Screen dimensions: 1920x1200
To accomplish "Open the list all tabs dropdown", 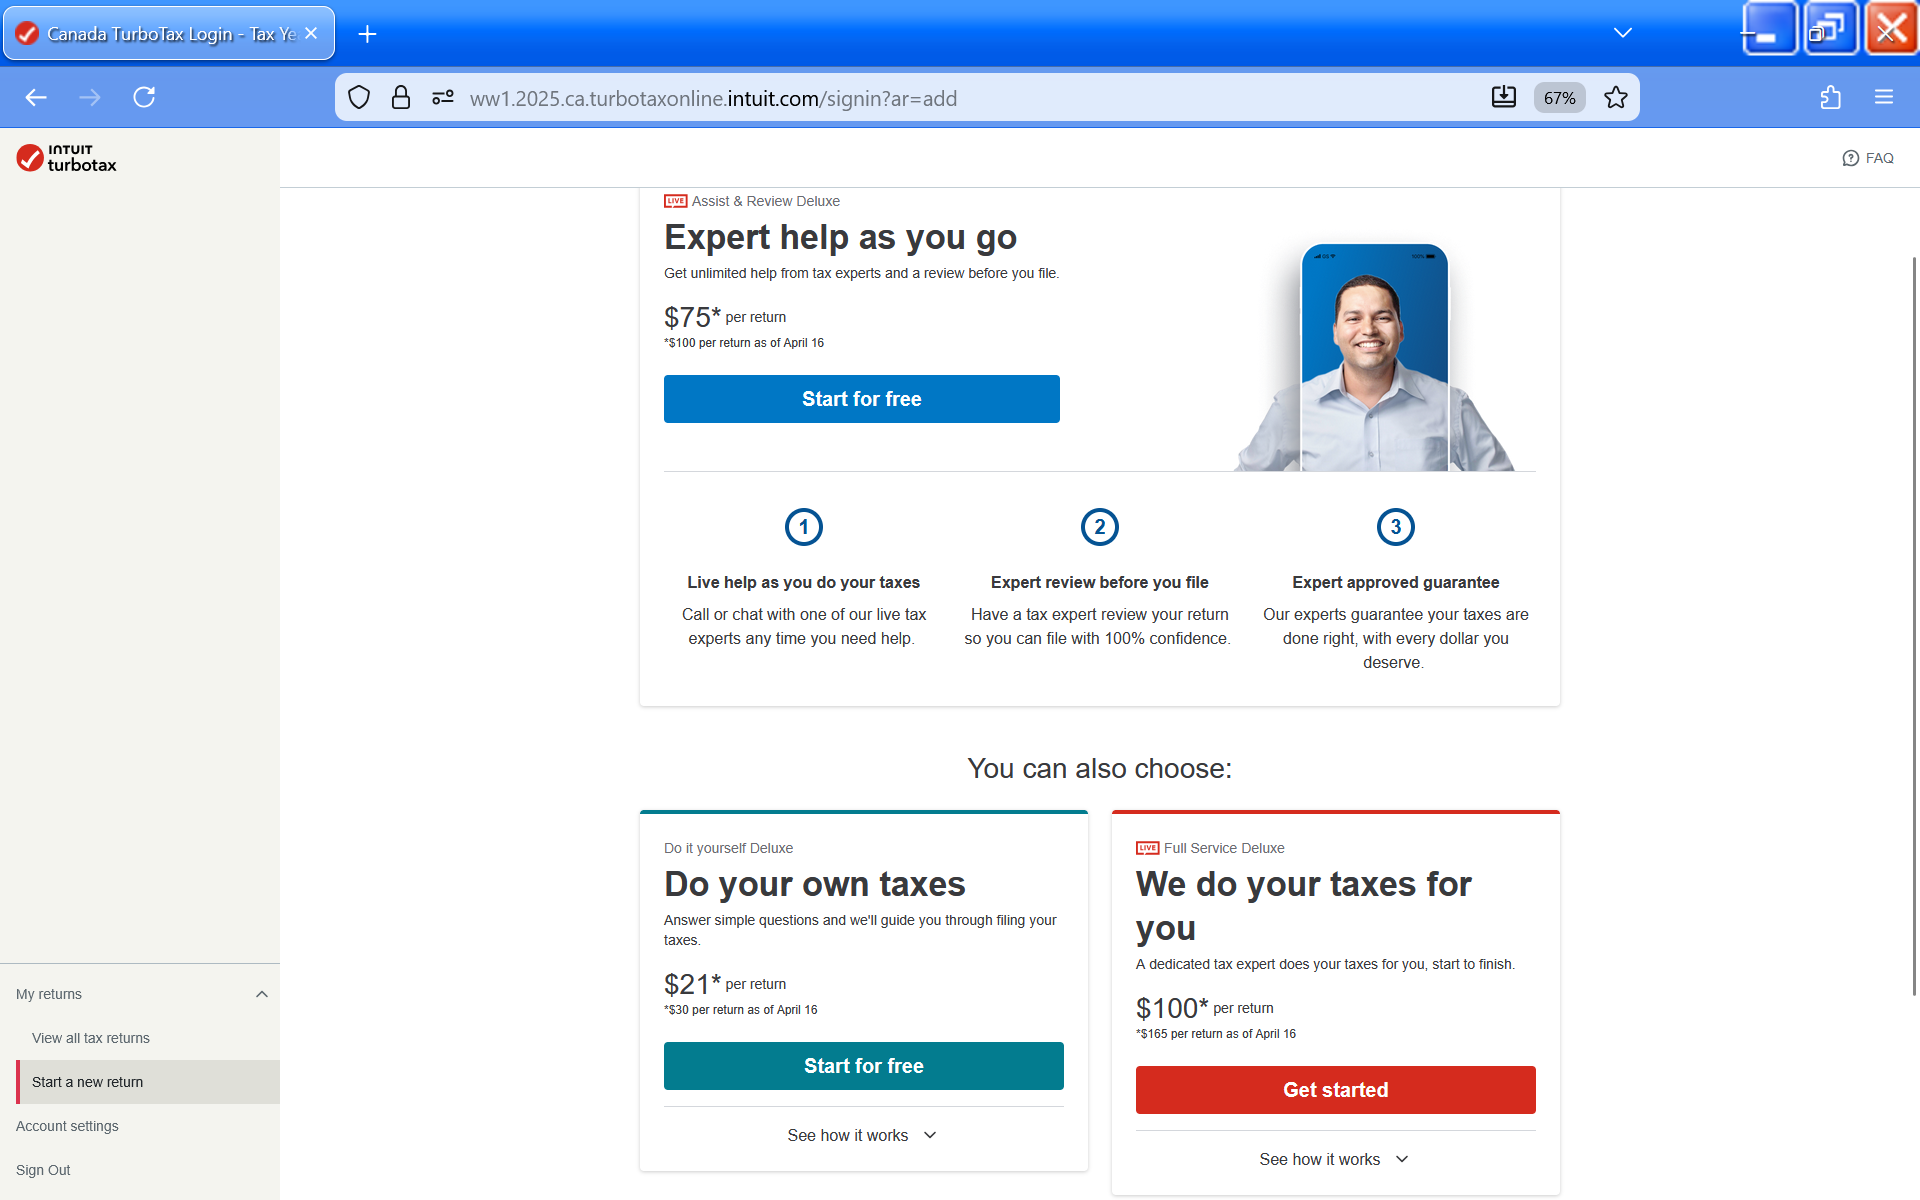I will [x=1622, y=33].
